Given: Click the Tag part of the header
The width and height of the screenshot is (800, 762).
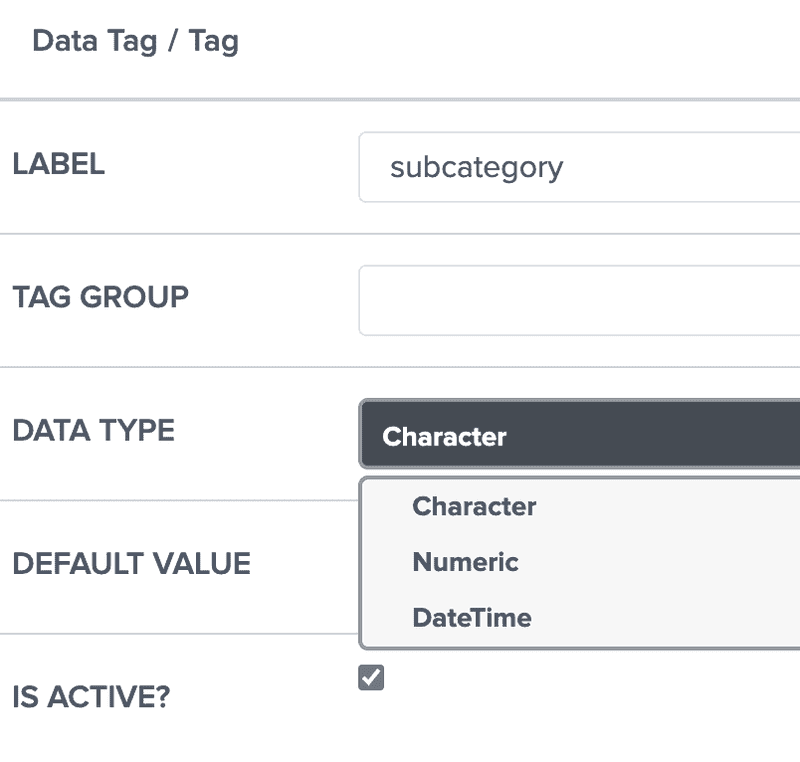Looking at the screenshot, I should tap(212, 42).
